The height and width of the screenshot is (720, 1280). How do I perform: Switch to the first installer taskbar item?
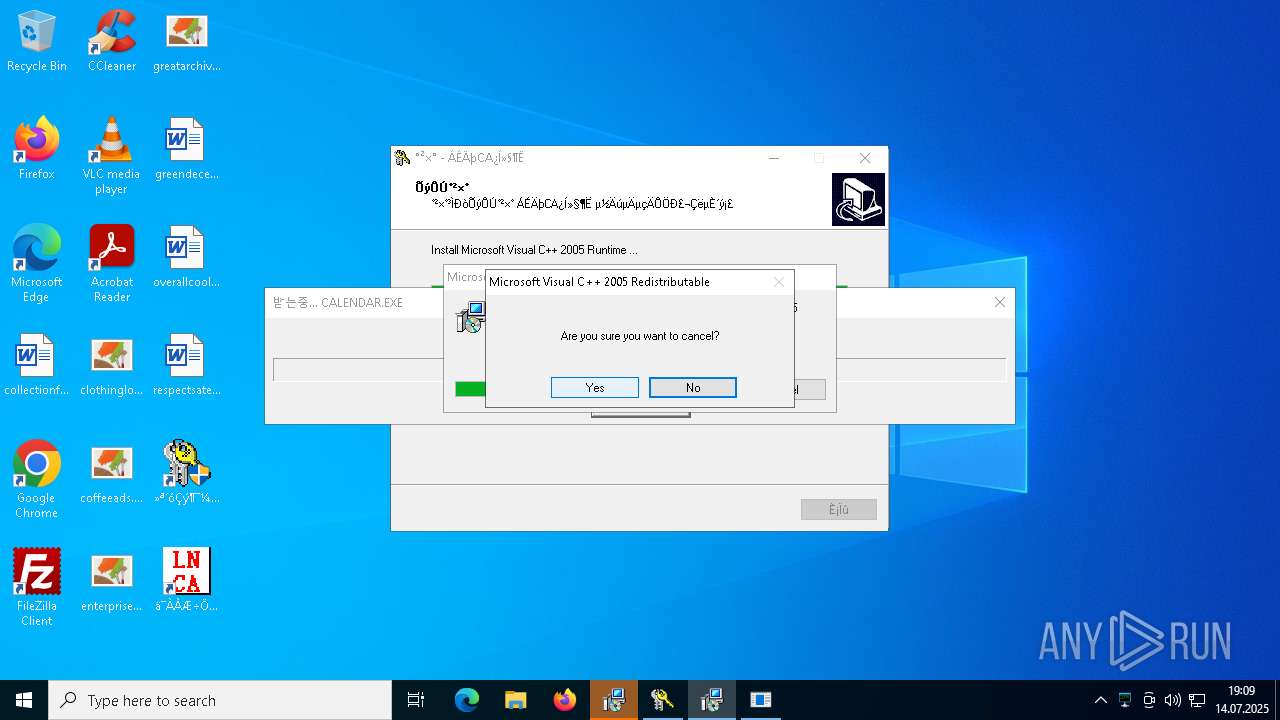pos(614,700)
